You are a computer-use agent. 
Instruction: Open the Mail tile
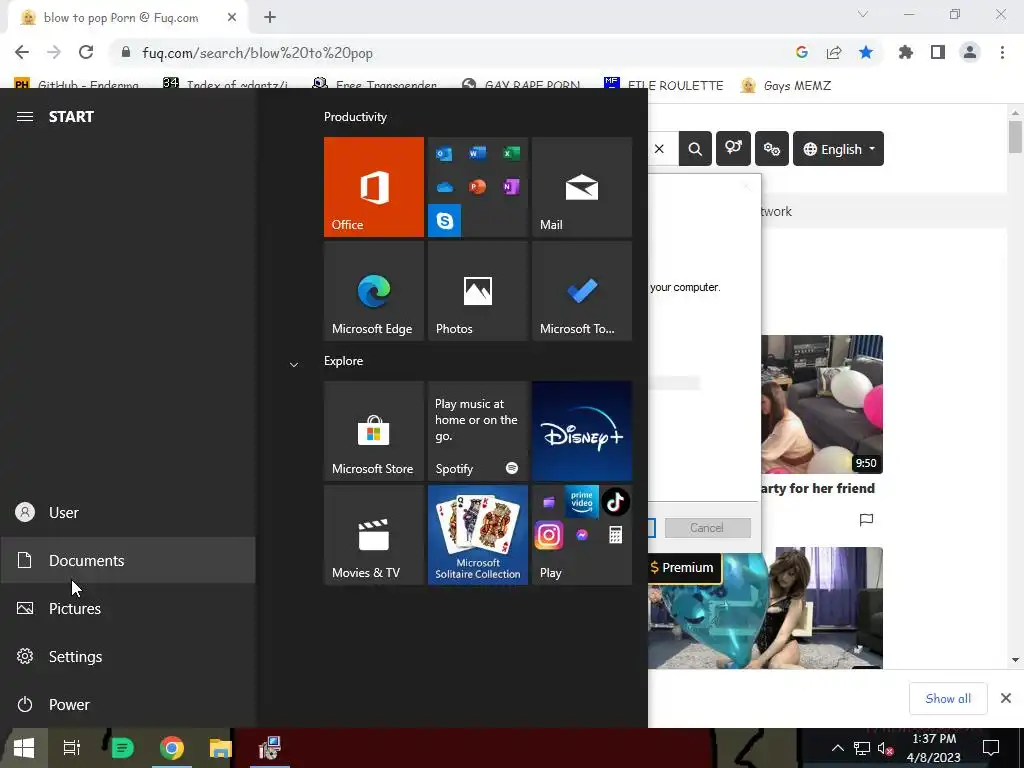tap(582, 187)
